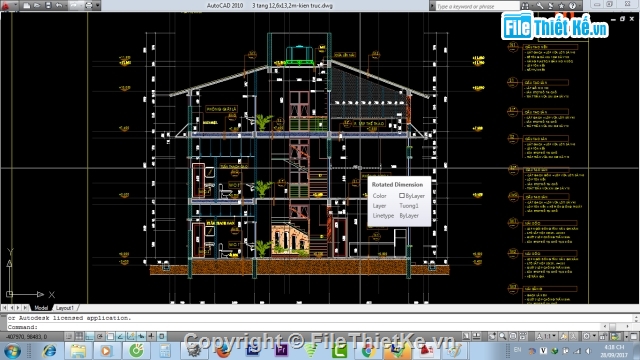Click the toolbar lock icon in status bar
This screenshot has width=640, height=360.
point(604,336)
